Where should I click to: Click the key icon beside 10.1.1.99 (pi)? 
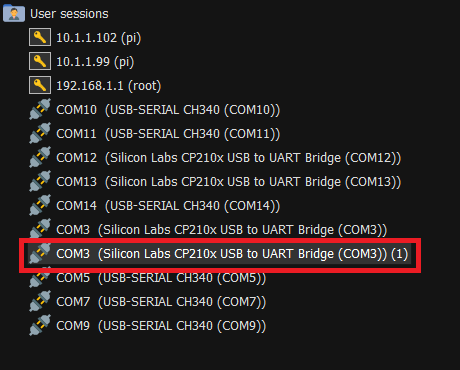click(x=40, y=61)
